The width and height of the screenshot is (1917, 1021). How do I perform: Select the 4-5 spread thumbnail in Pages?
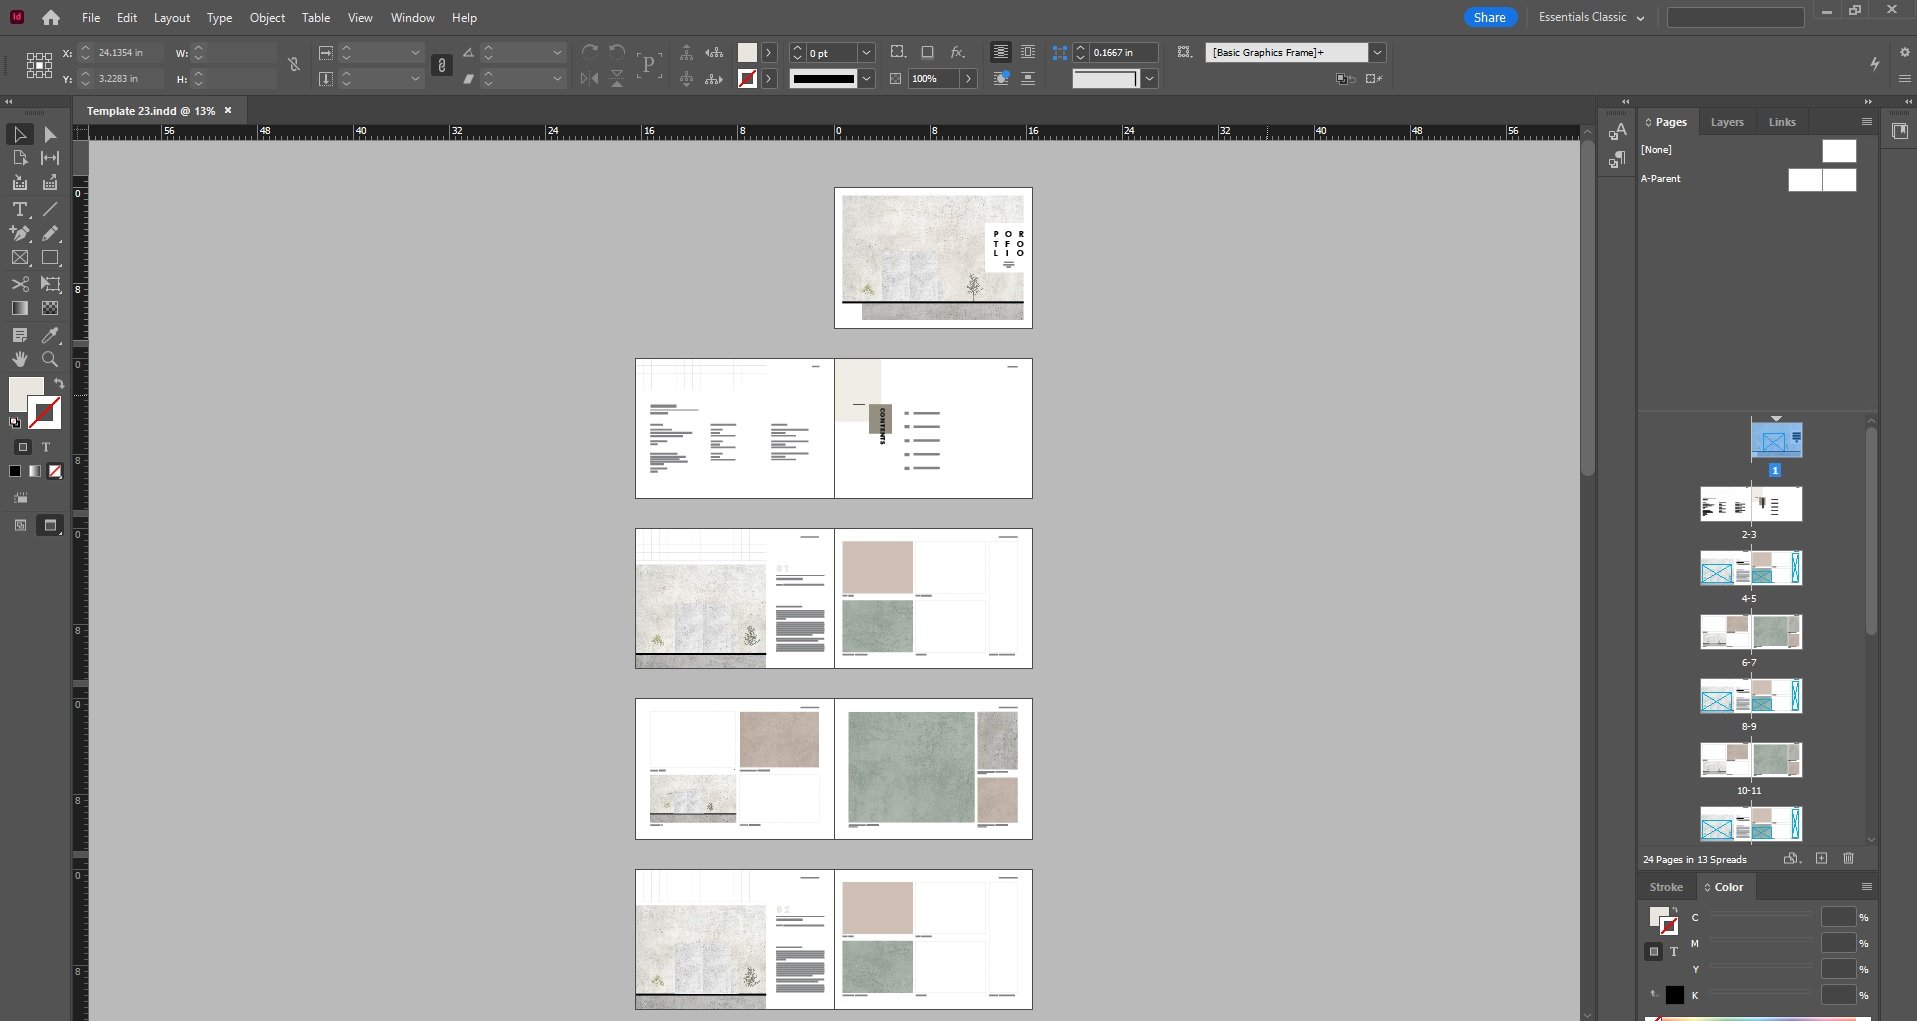1750,568
